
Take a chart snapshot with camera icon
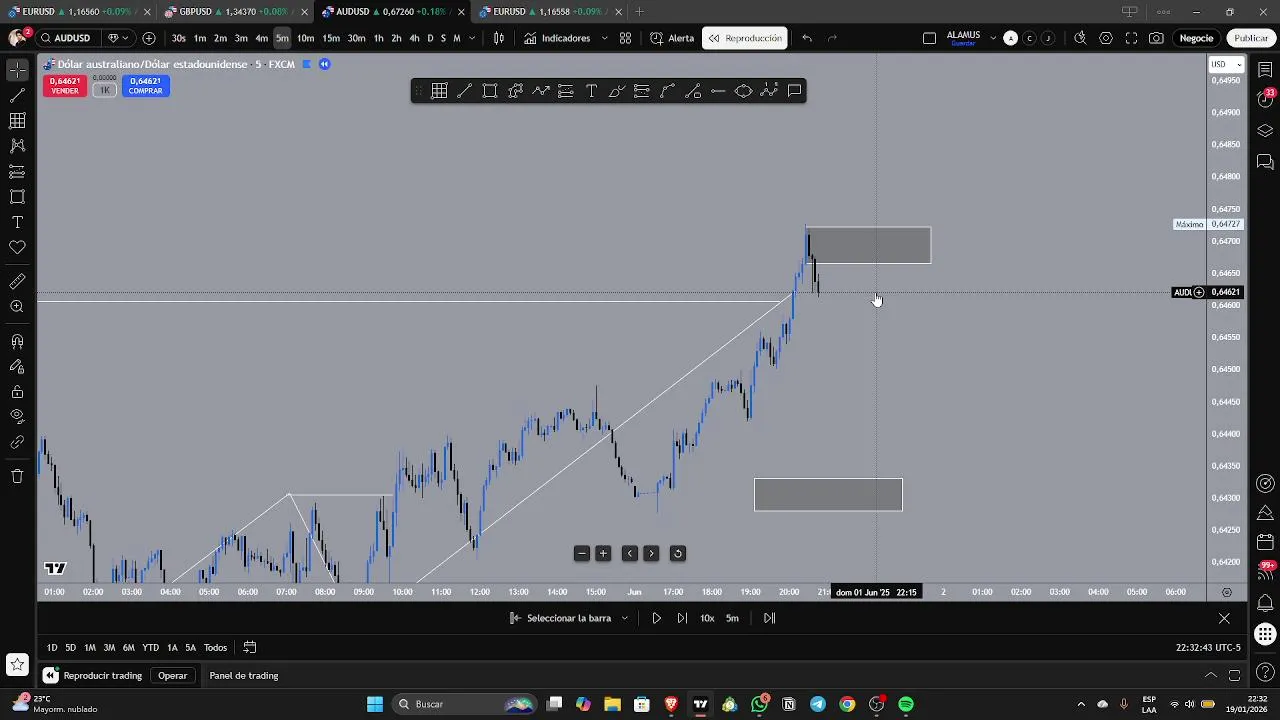click(x=1156, y=38)
